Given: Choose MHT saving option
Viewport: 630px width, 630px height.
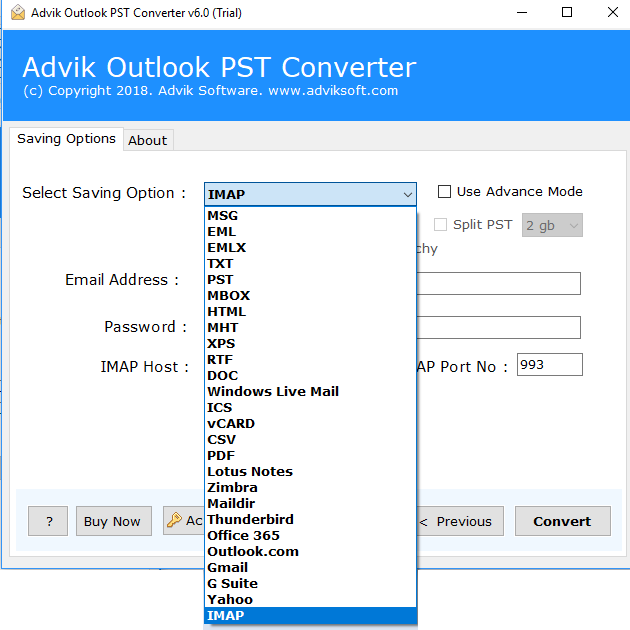Looking at the screenshot, I should (310, 328).
